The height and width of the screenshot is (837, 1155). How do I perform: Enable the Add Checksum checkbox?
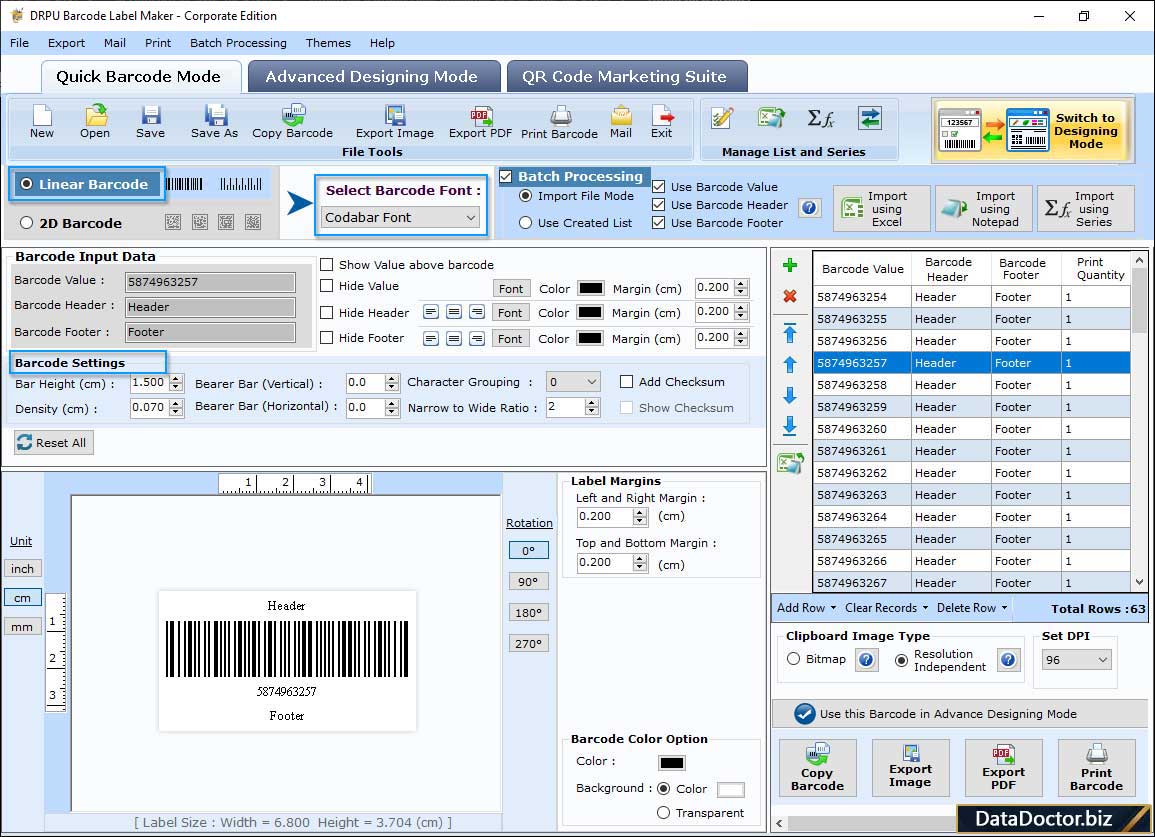coord(626,382)
